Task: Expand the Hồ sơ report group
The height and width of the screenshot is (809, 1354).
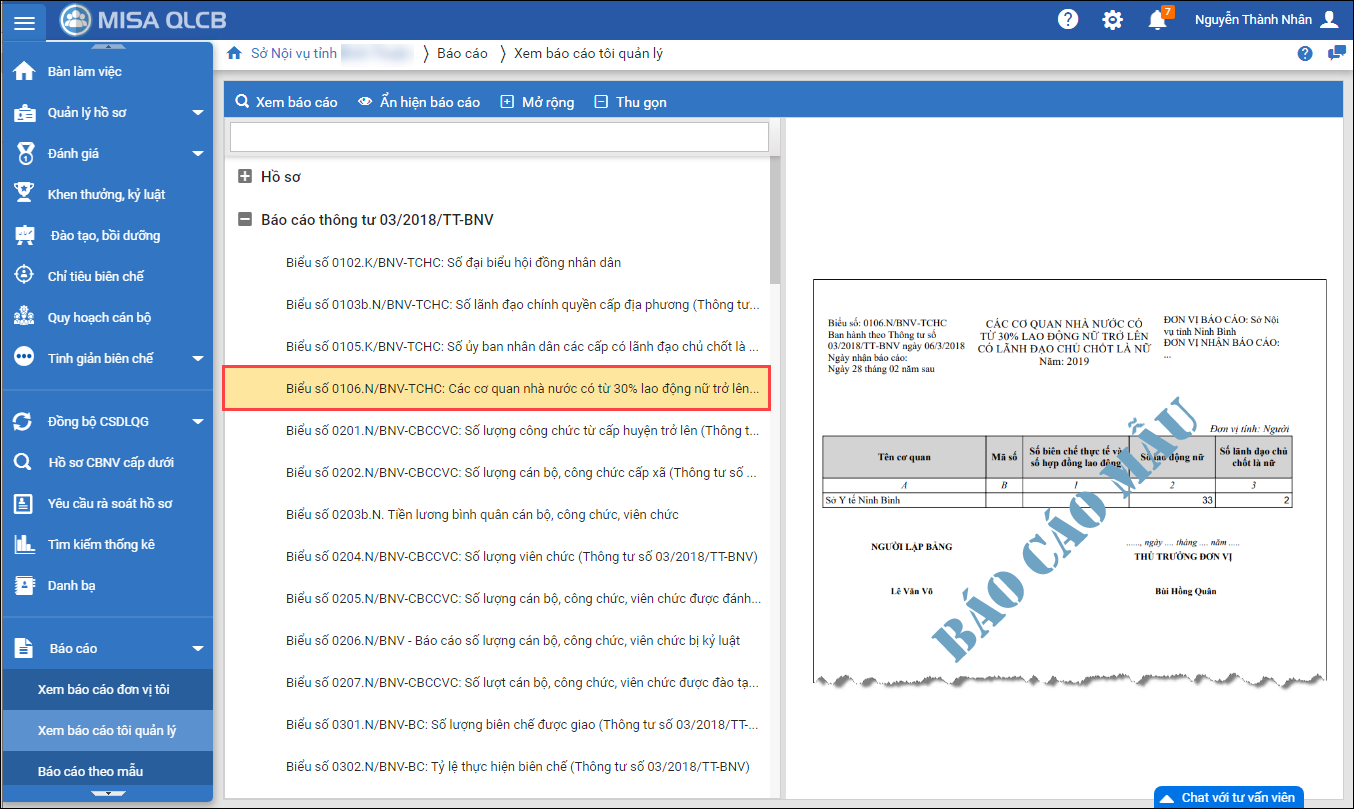Action: click(245, 177)
